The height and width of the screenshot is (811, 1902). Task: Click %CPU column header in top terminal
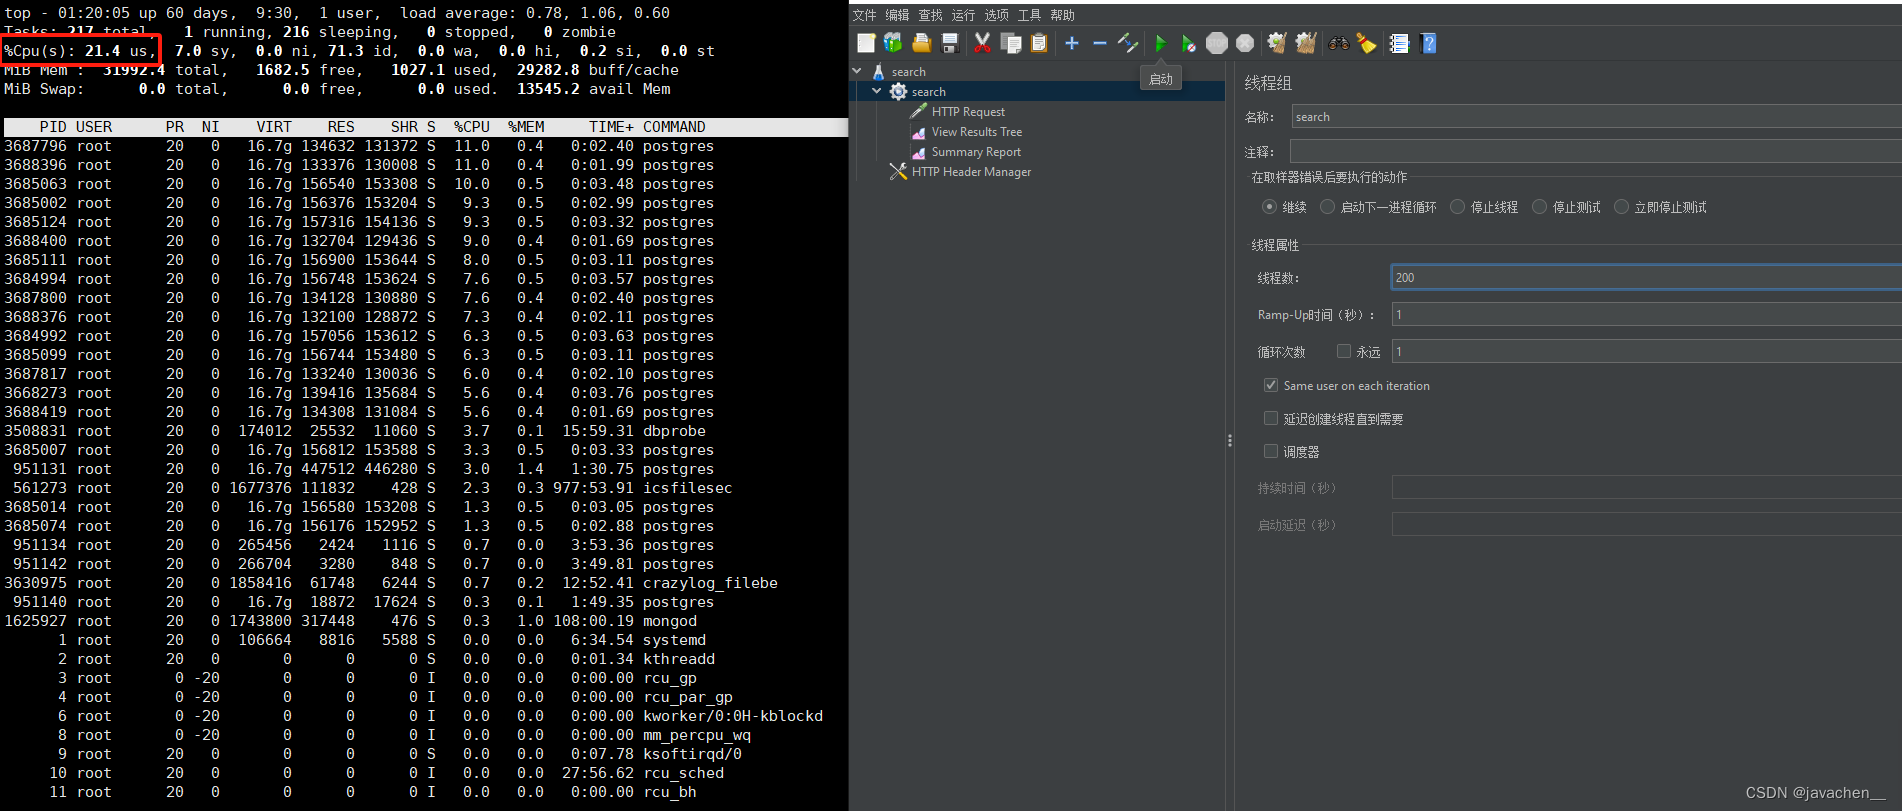tap(471, 127)
